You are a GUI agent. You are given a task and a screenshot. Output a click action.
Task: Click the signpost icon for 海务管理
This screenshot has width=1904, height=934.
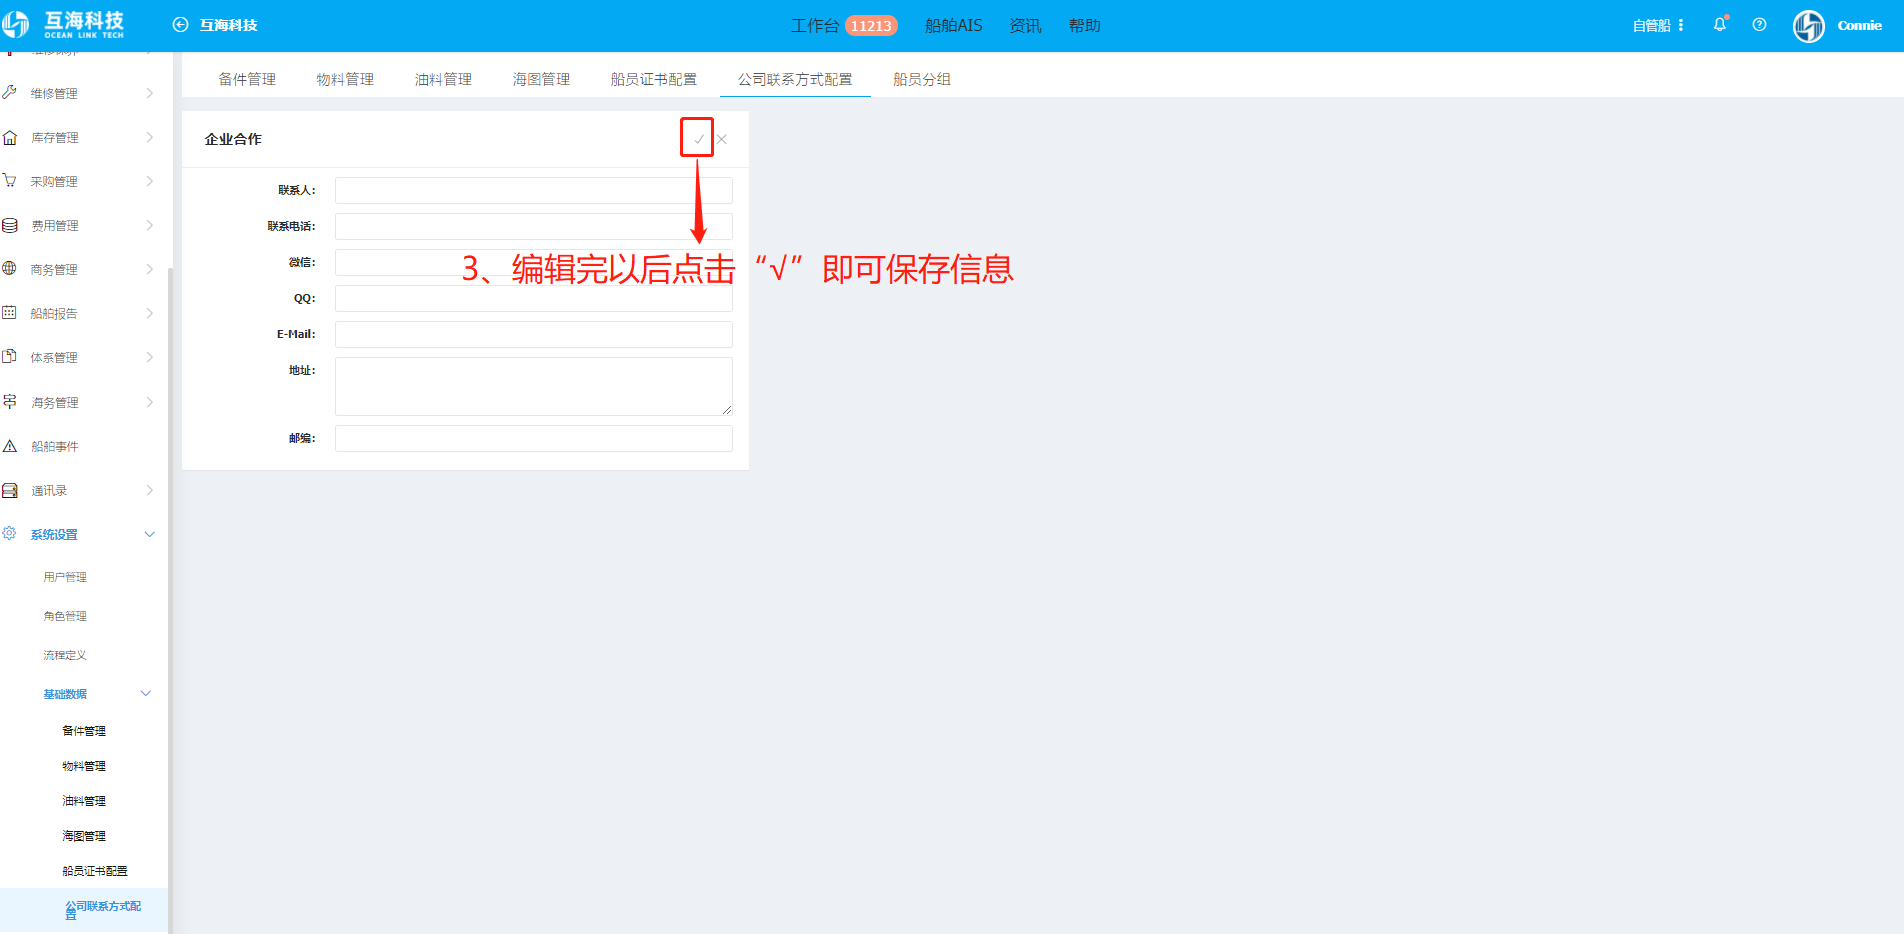click(x=10, y=402)
